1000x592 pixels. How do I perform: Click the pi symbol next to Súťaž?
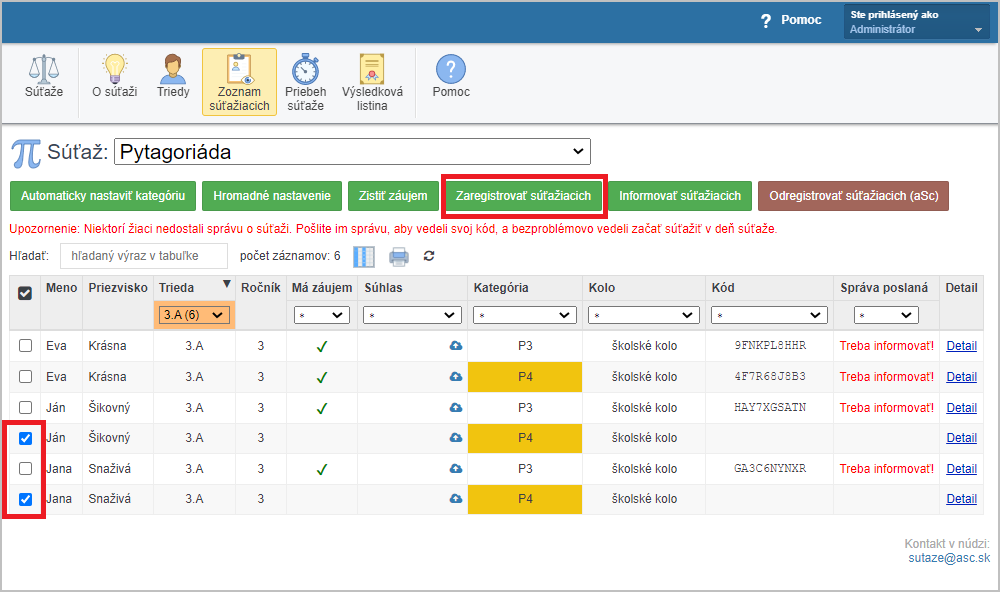point(26,153)
